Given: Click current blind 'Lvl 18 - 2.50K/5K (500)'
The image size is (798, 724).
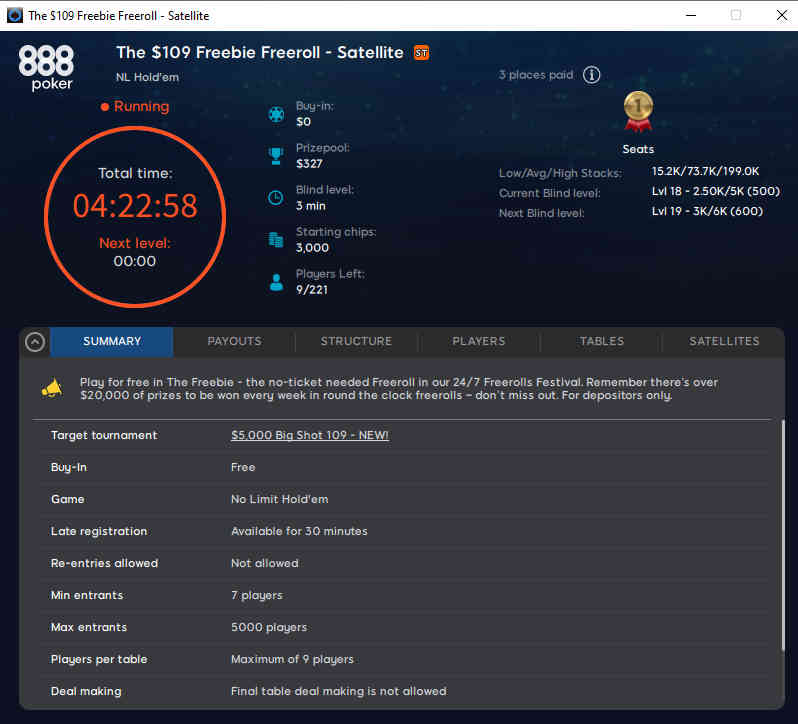Looking at the screenshot, I should click(x=716, y=191).
